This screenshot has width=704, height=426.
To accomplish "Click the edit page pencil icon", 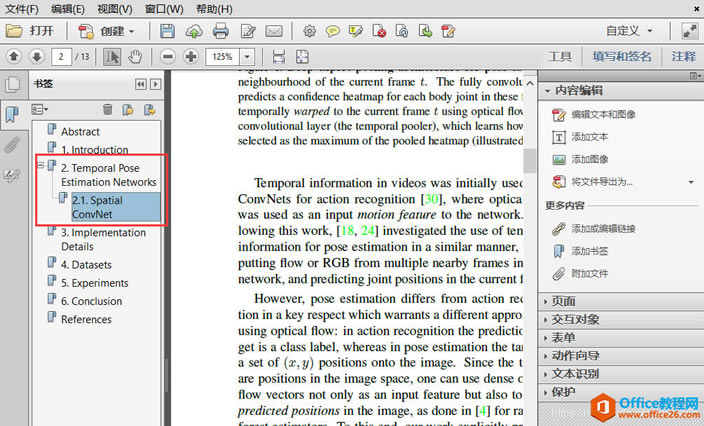I will (248, 31).
